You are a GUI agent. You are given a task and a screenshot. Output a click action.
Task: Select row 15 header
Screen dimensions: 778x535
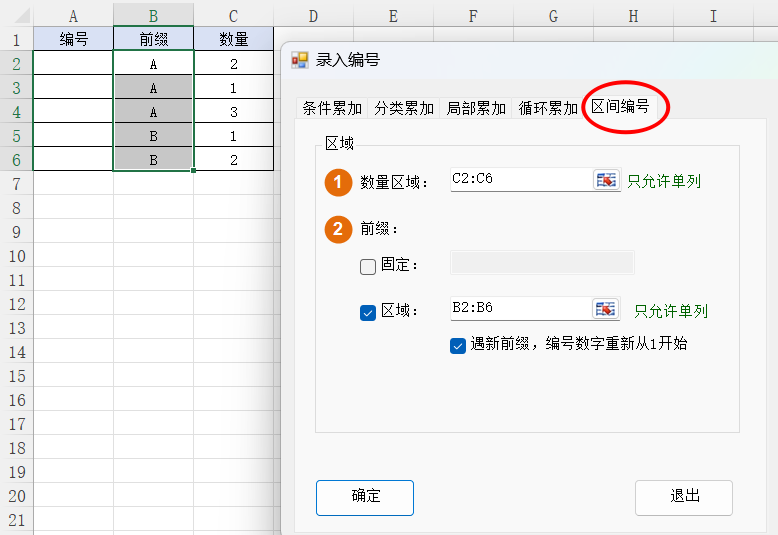click(16, 376)
